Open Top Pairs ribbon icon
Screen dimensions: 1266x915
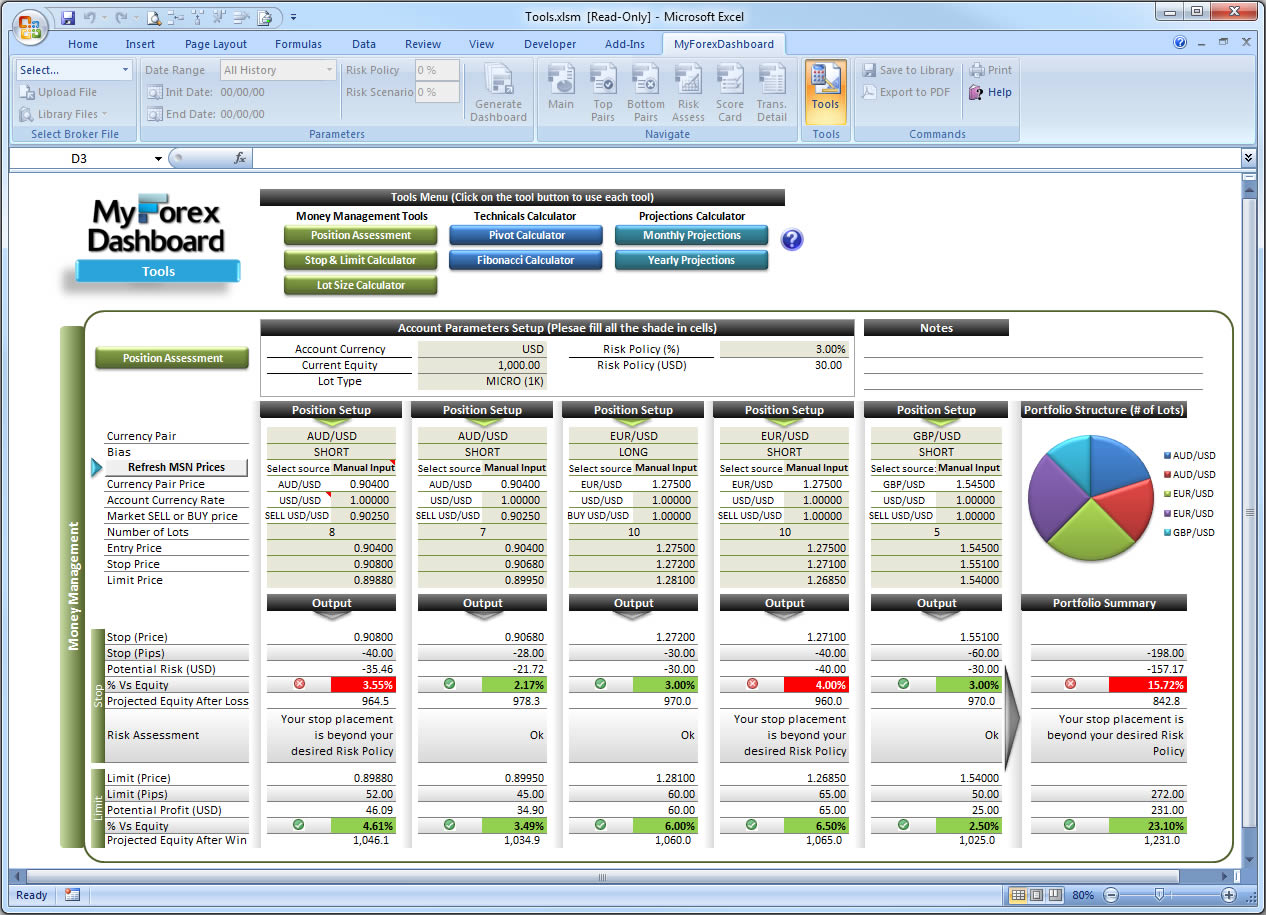603,93
